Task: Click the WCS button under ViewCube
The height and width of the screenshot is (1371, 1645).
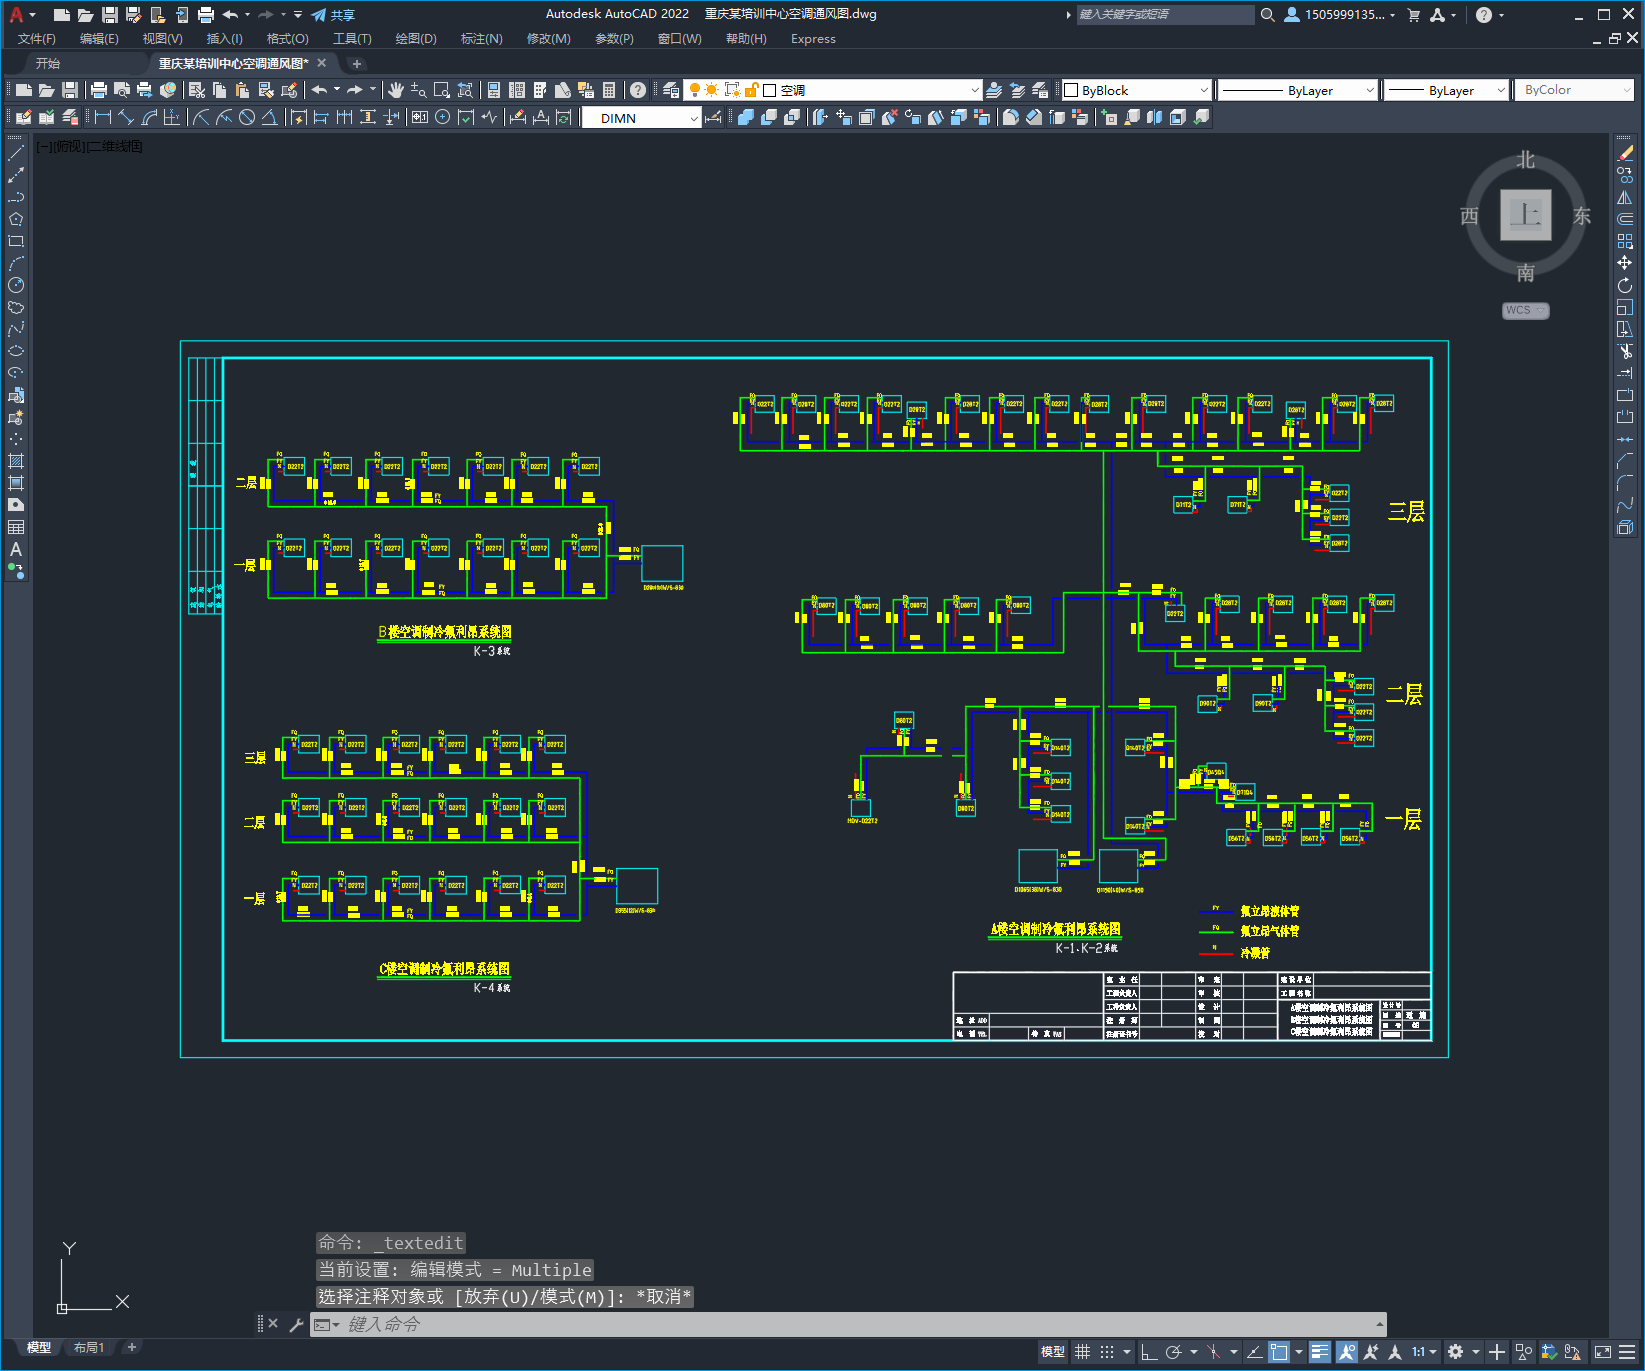Action: pos(1525,310)
